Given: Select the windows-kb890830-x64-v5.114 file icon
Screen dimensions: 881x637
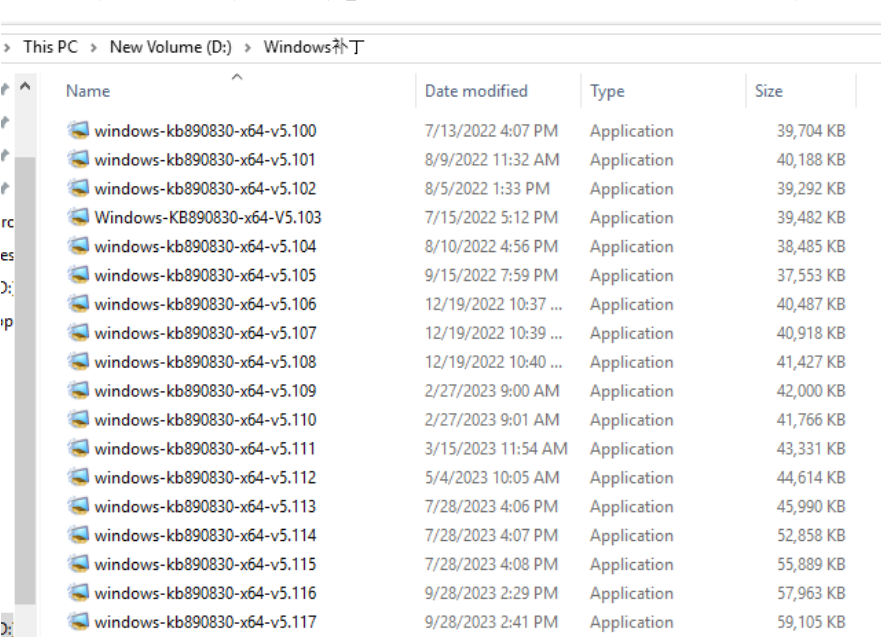Looking at the screenshot, I should [x=78, y=535].
